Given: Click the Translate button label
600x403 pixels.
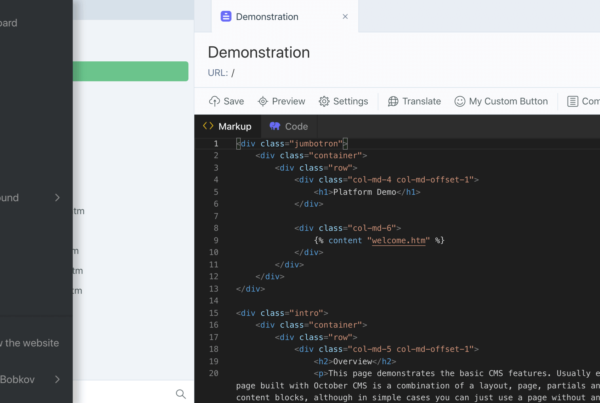Looking at the screenshot, I should [422, 101].
